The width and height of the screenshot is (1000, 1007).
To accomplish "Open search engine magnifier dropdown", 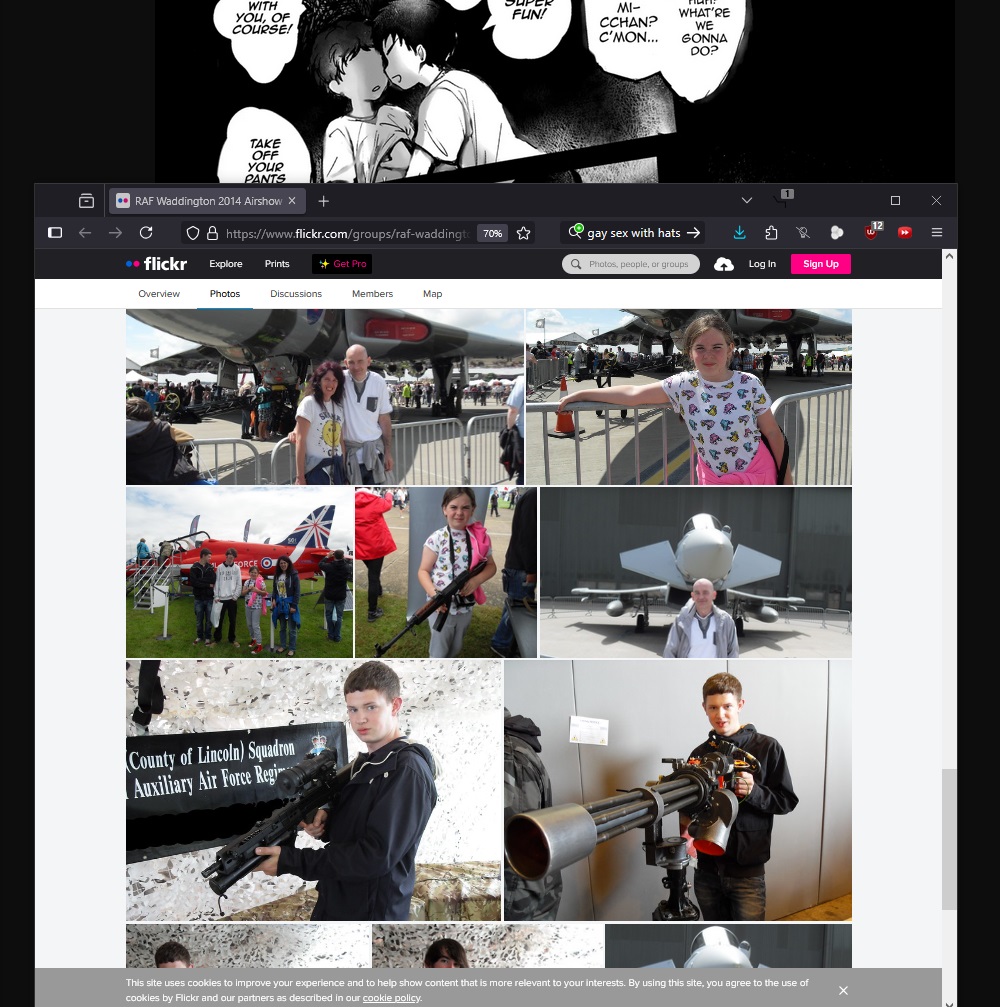I will coord(575,231).
